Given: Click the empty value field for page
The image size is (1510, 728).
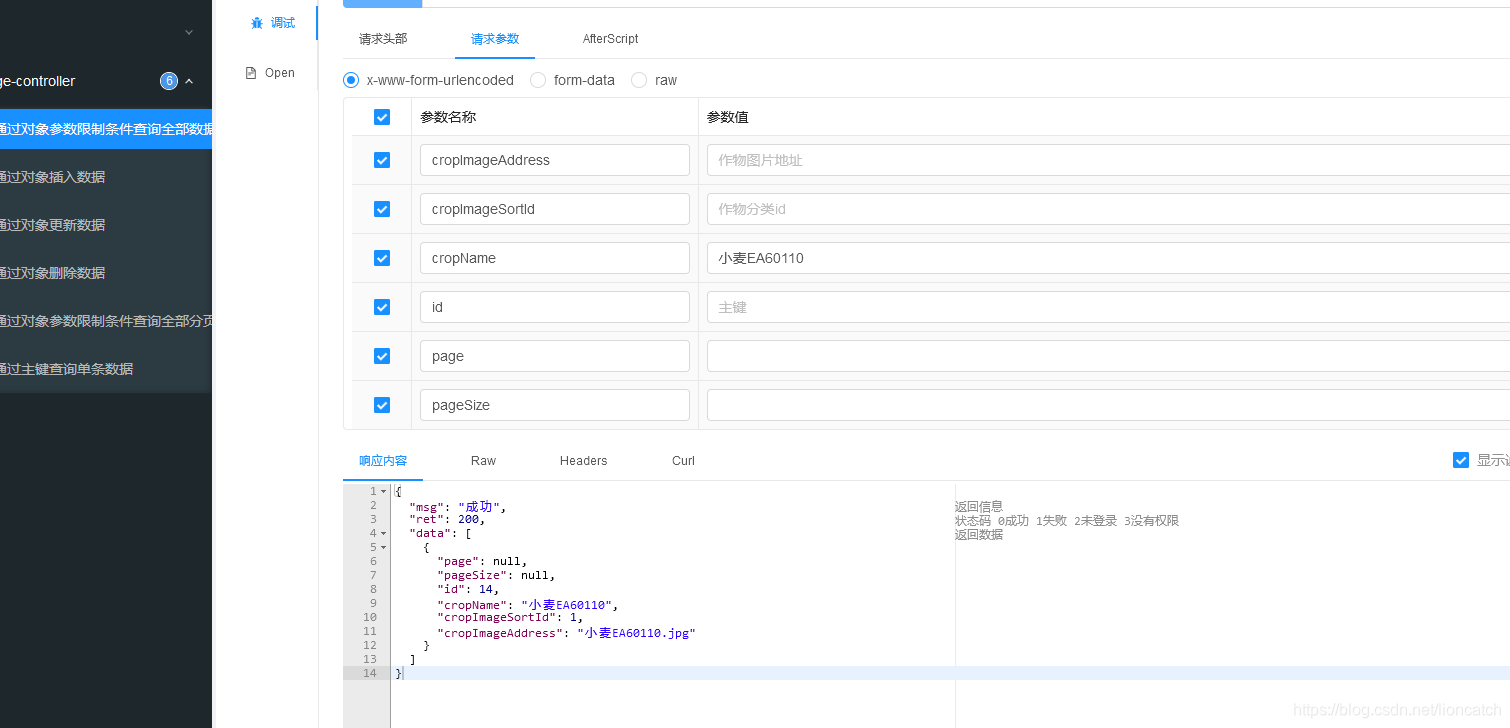Looking at the screenshot, I should pos(1108,356).
